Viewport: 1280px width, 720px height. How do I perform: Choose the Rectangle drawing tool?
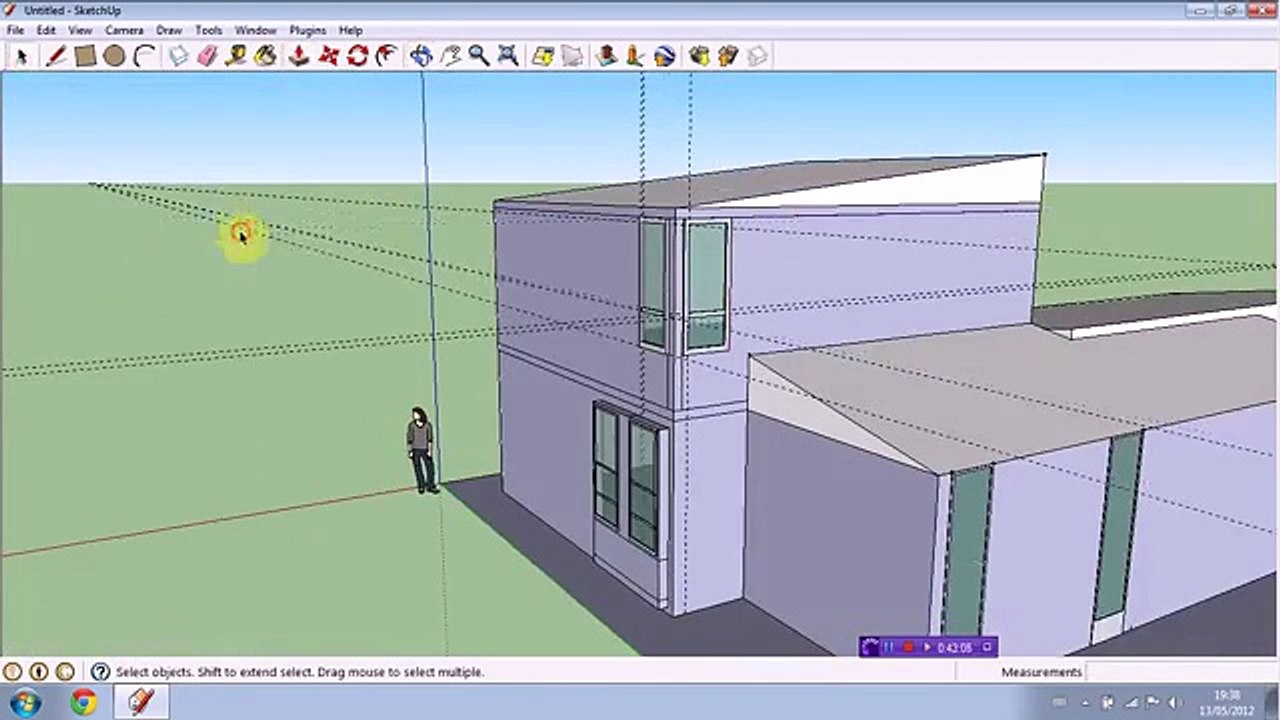85,56
